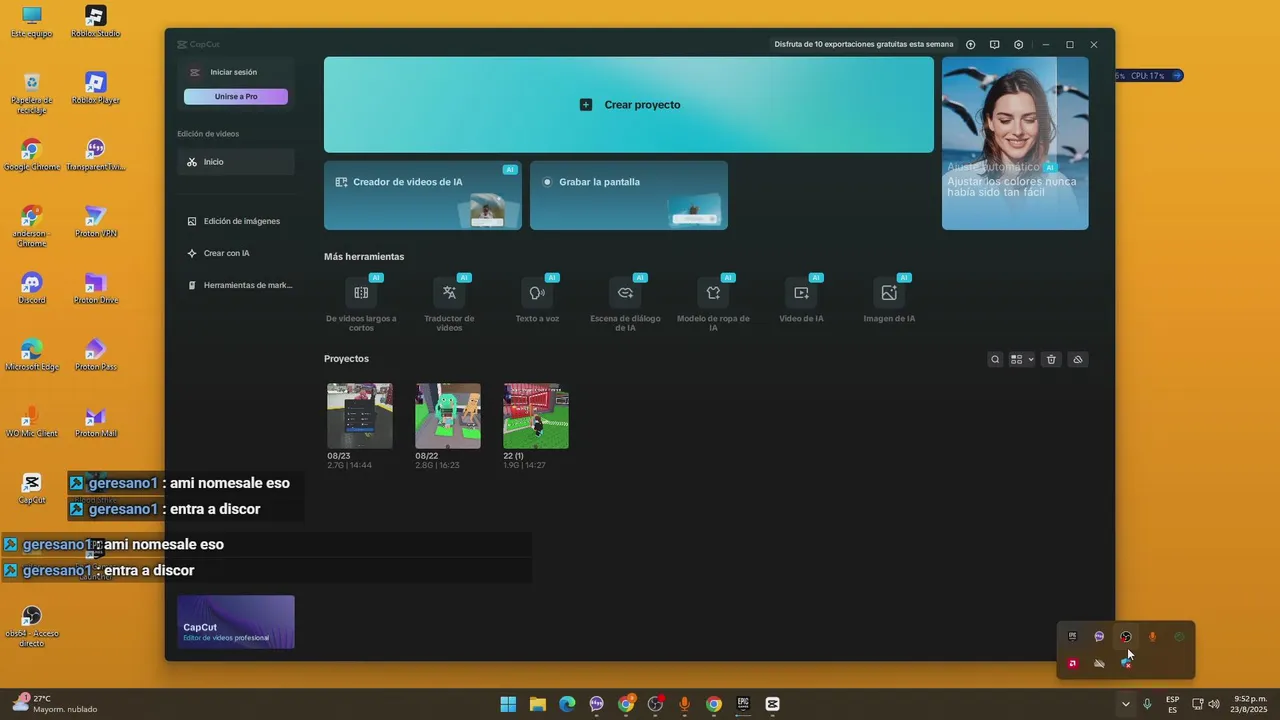The height and width of the screenshot is (720, 1280).
Task: Open CapCut settings hexagon icon
Action: (x=1018, y=45)
